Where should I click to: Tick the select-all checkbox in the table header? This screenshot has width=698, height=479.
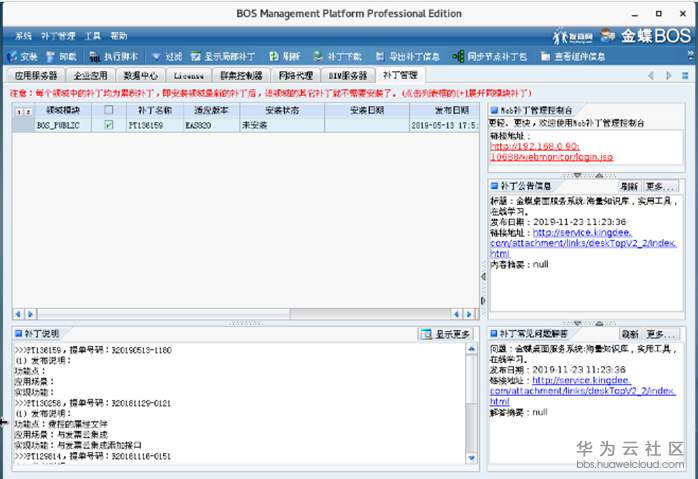point(109,110)
